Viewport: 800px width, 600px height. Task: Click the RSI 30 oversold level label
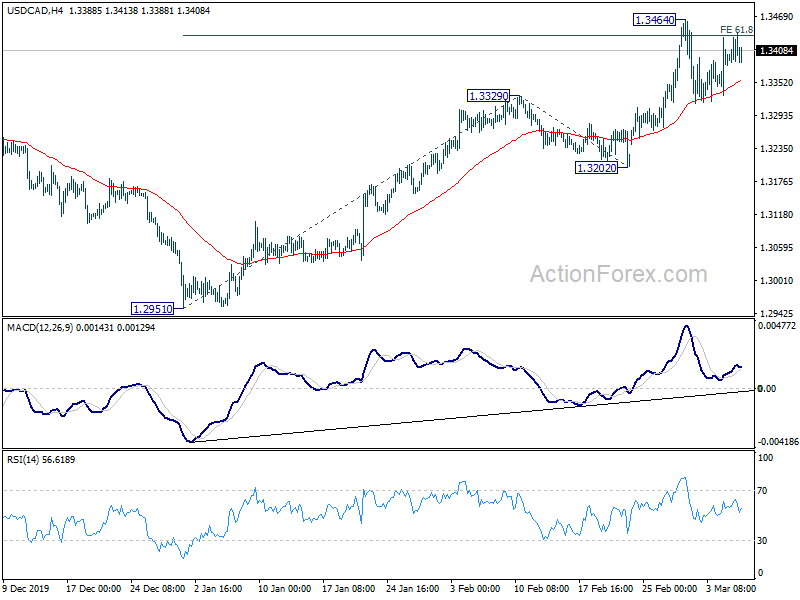(x=762, y=541)
